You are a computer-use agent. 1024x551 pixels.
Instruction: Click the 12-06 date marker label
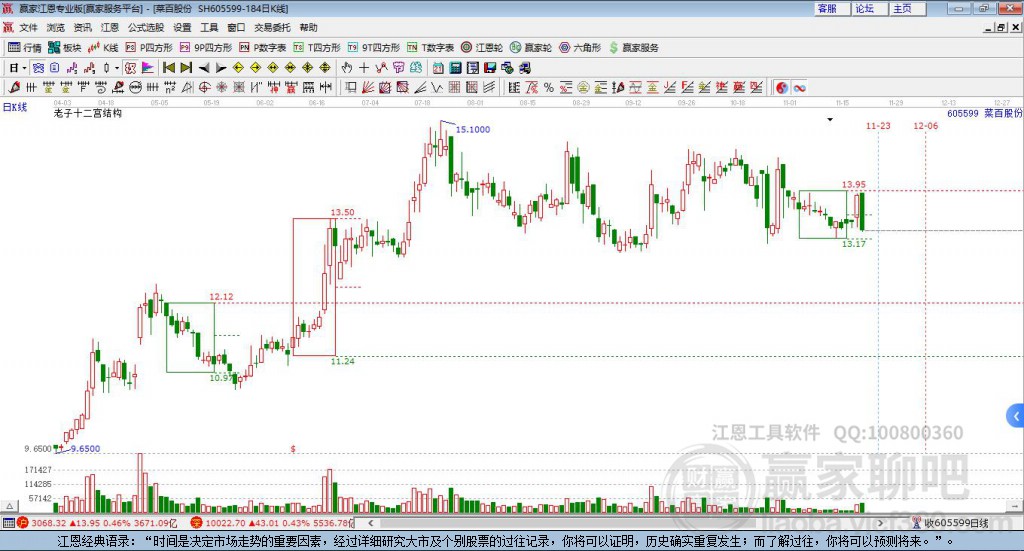925,125
